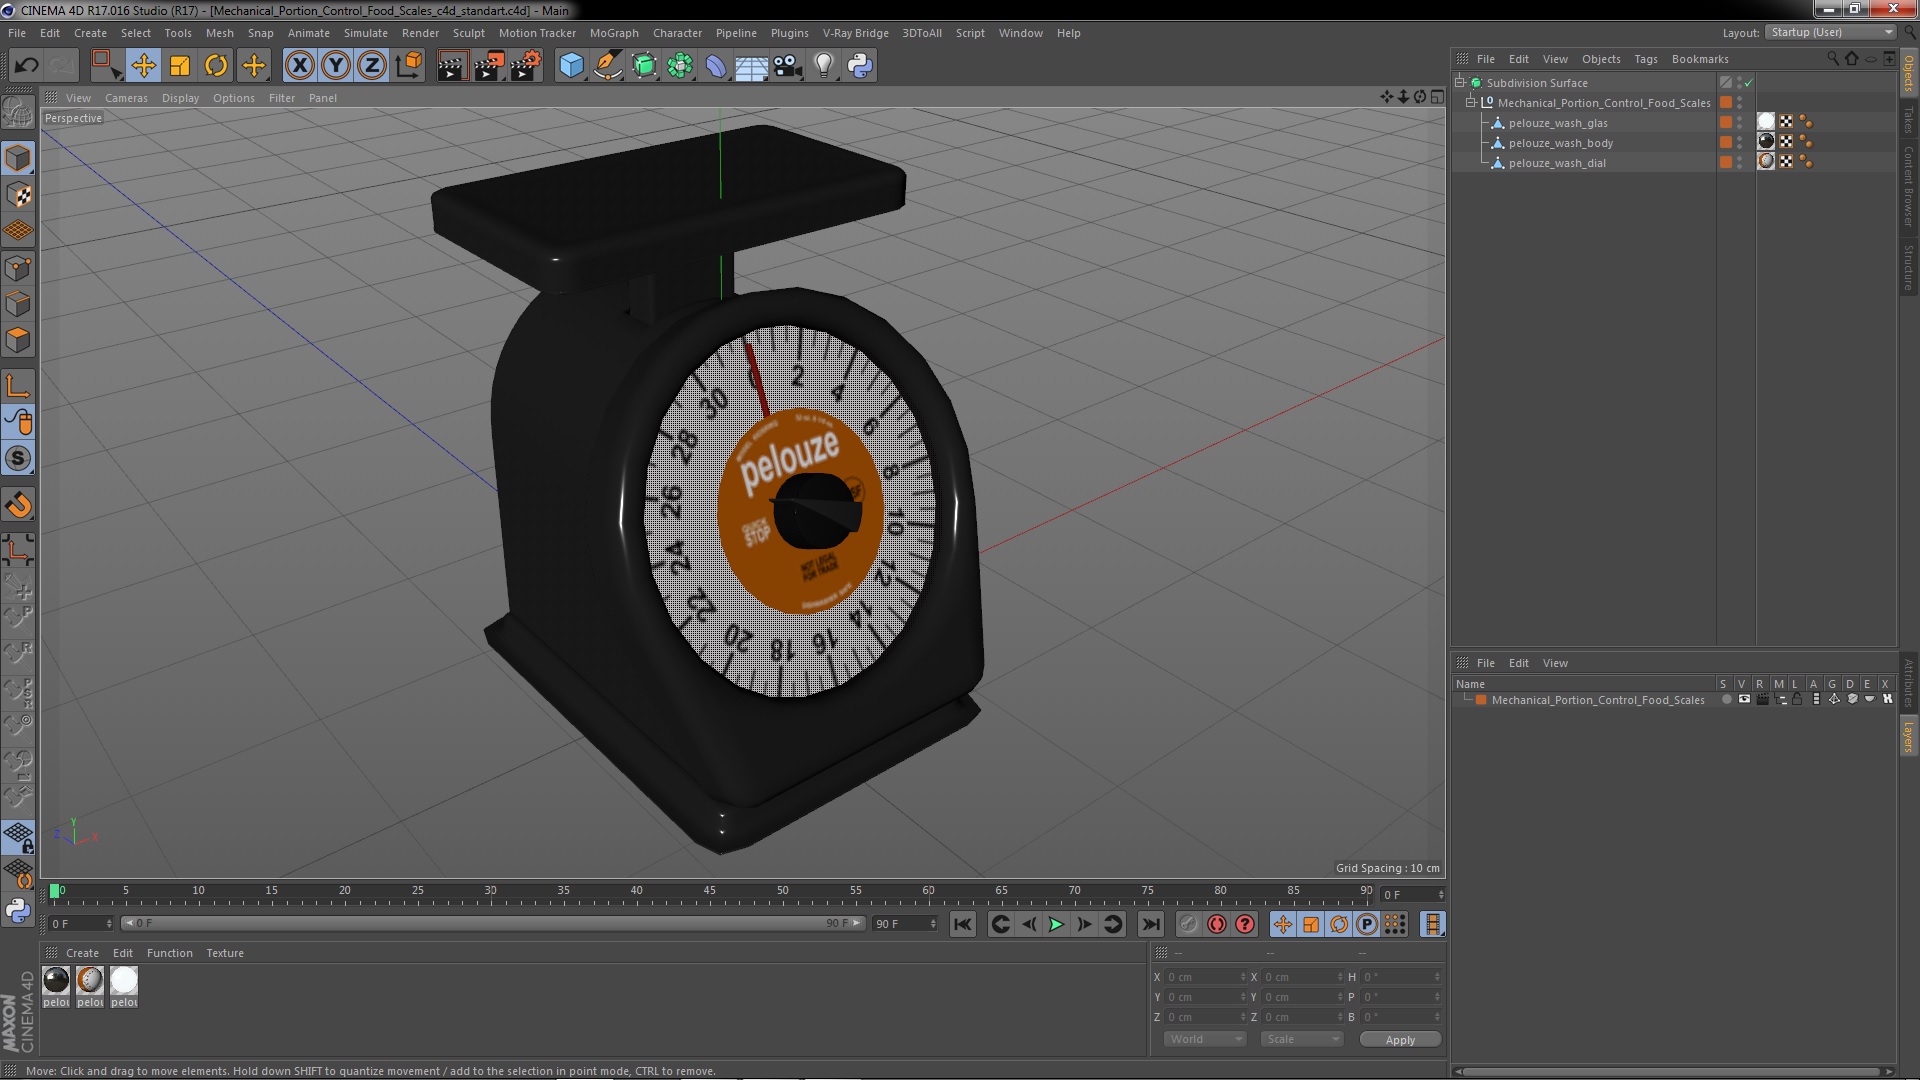
Task: Select the Move tool in top toolbar
Action: (143, 66)
